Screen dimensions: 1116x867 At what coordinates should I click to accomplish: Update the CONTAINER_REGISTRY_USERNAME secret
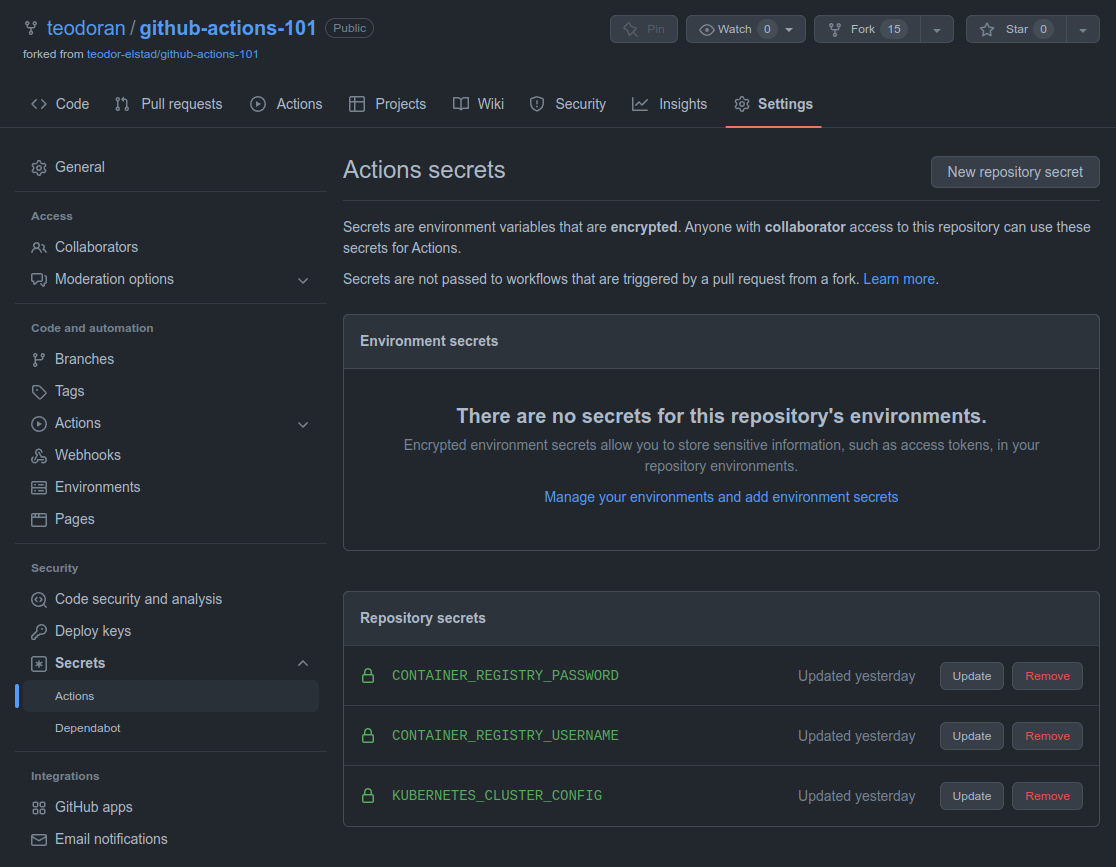[972, 736]
